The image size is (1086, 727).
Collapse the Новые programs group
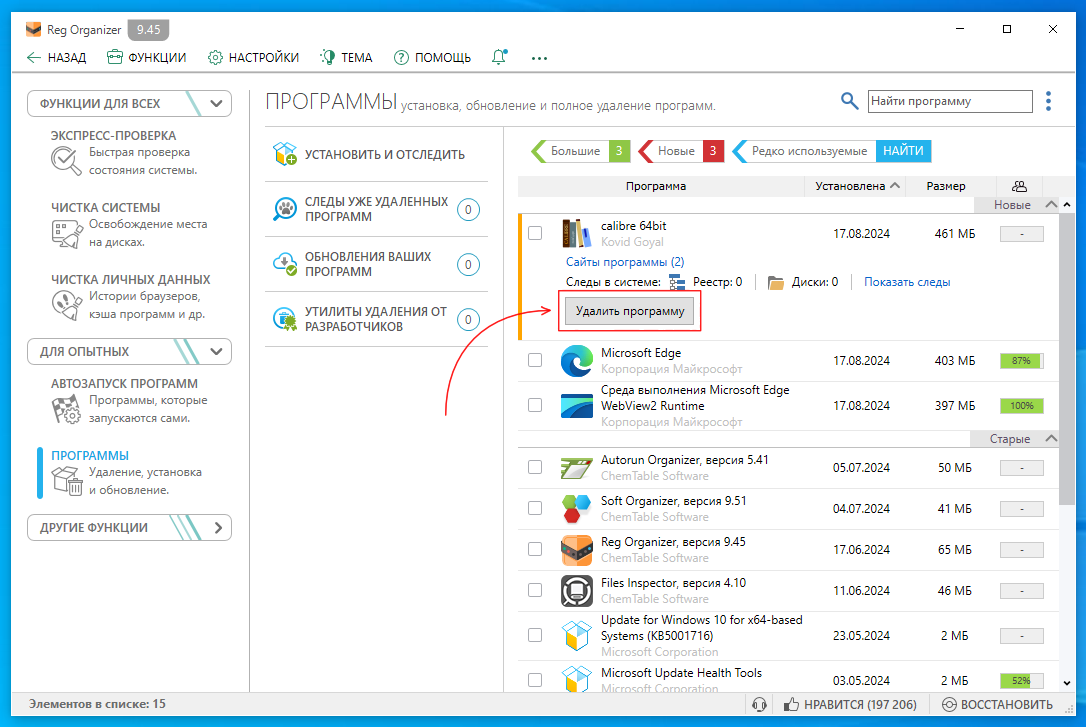(x=1050, y=205)
